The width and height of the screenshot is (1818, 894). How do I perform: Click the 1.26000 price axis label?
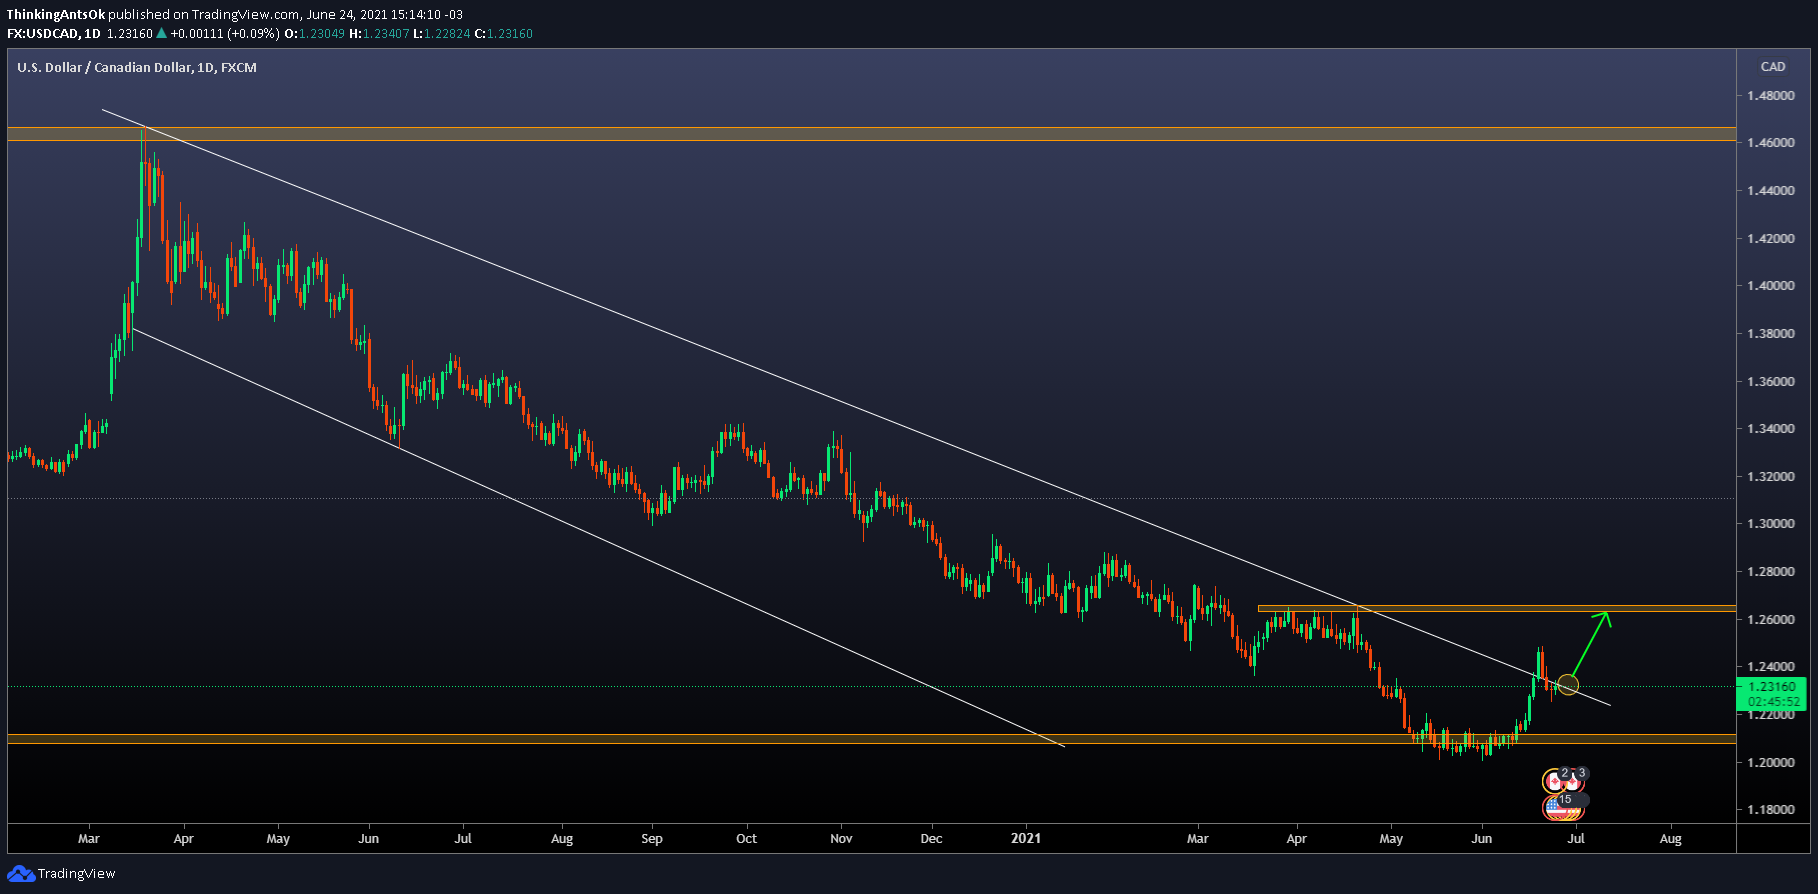pos(1770,620)
